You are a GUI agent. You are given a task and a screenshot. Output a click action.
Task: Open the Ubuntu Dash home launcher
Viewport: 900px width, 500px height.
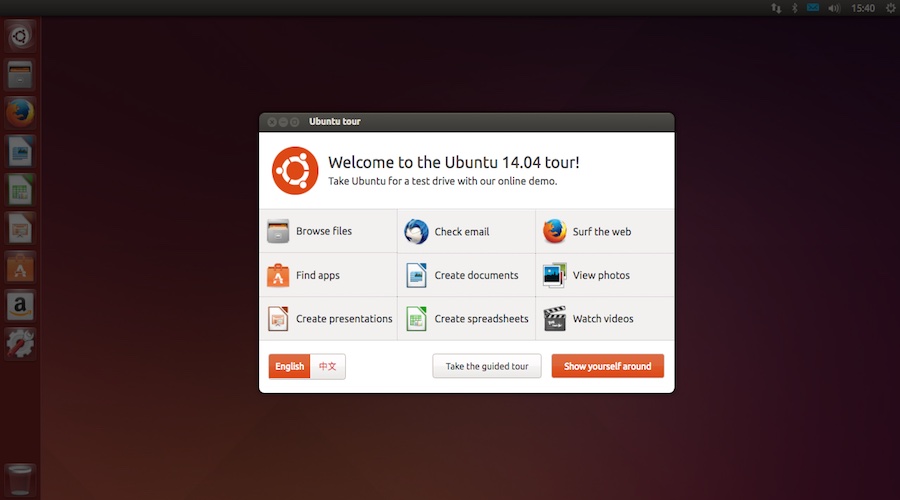click(20, 37)
